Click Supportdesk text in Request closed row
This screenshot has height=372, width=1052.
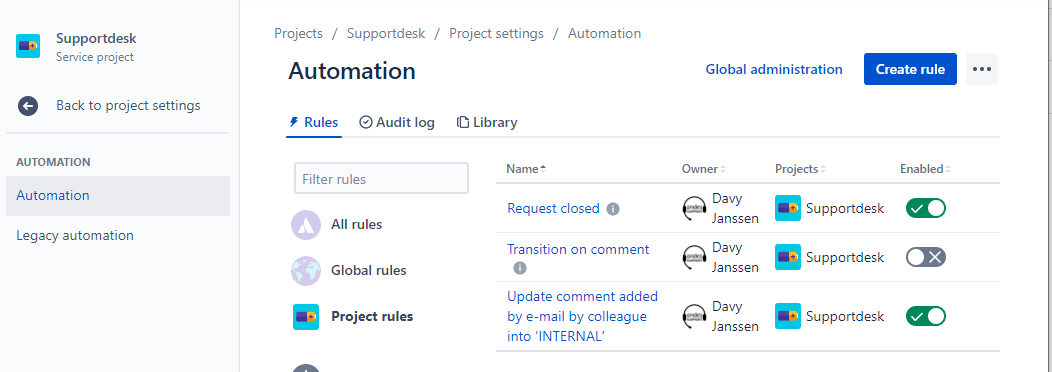[x=845, y=208]
